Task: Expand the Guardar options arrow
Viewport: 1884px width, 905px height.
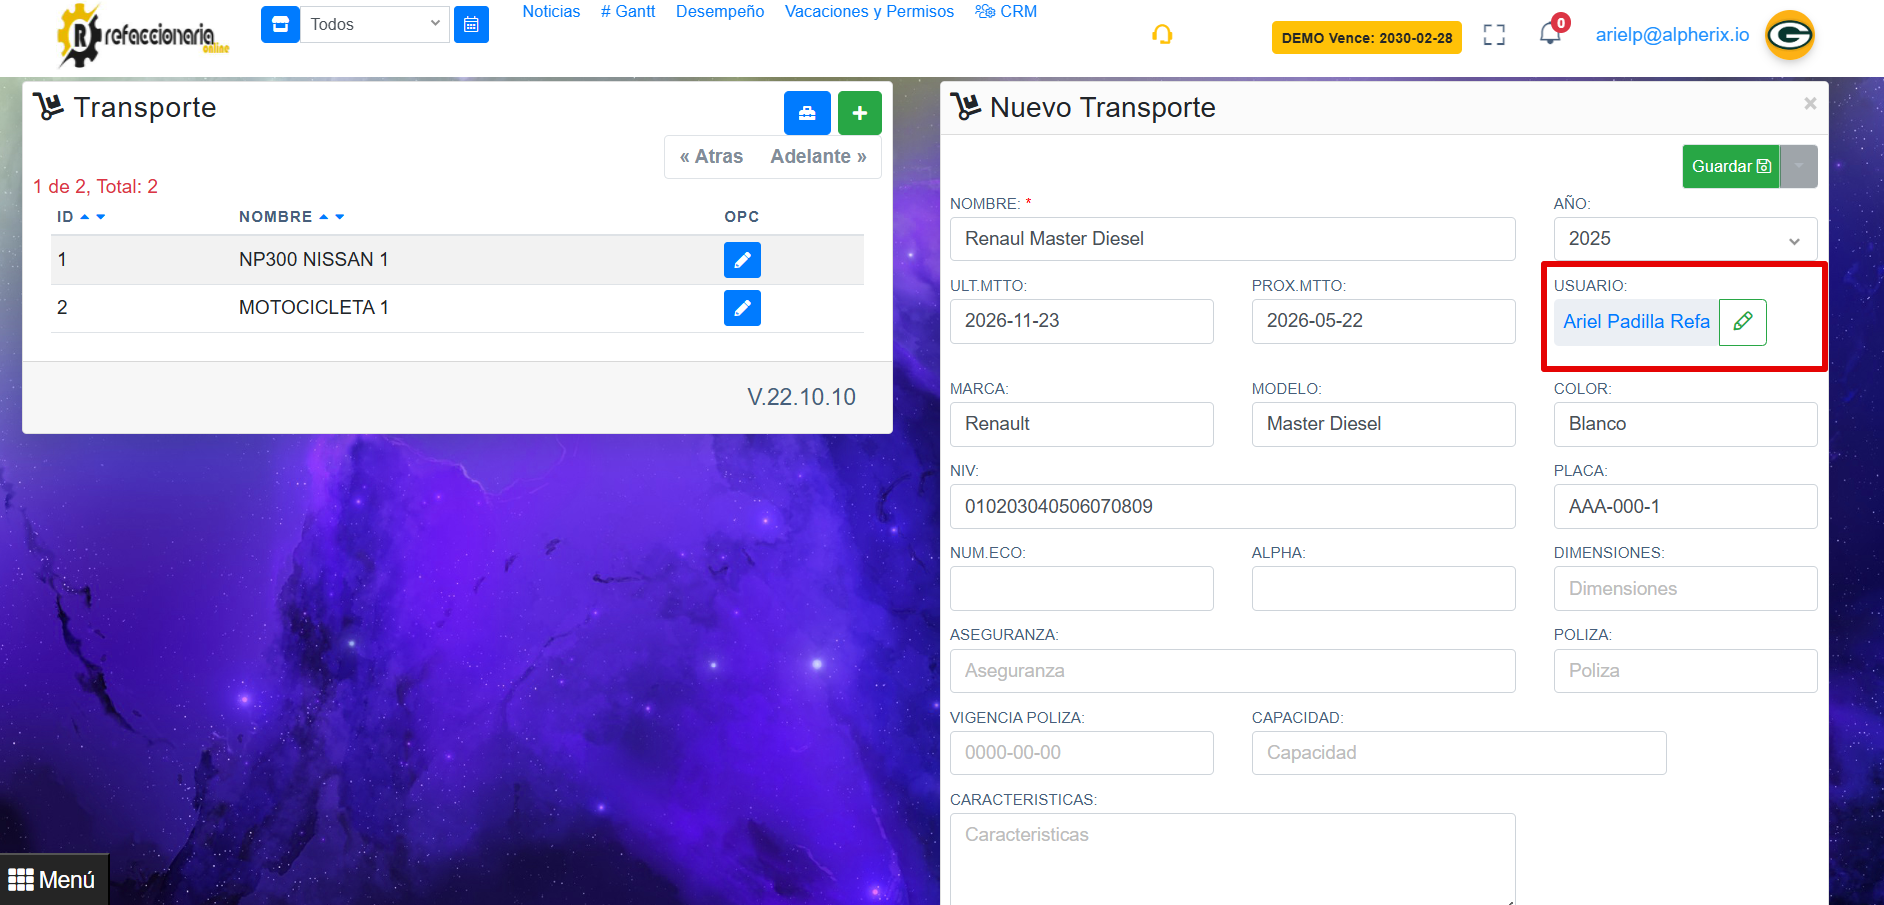Action: click(x=1799, y=166)
